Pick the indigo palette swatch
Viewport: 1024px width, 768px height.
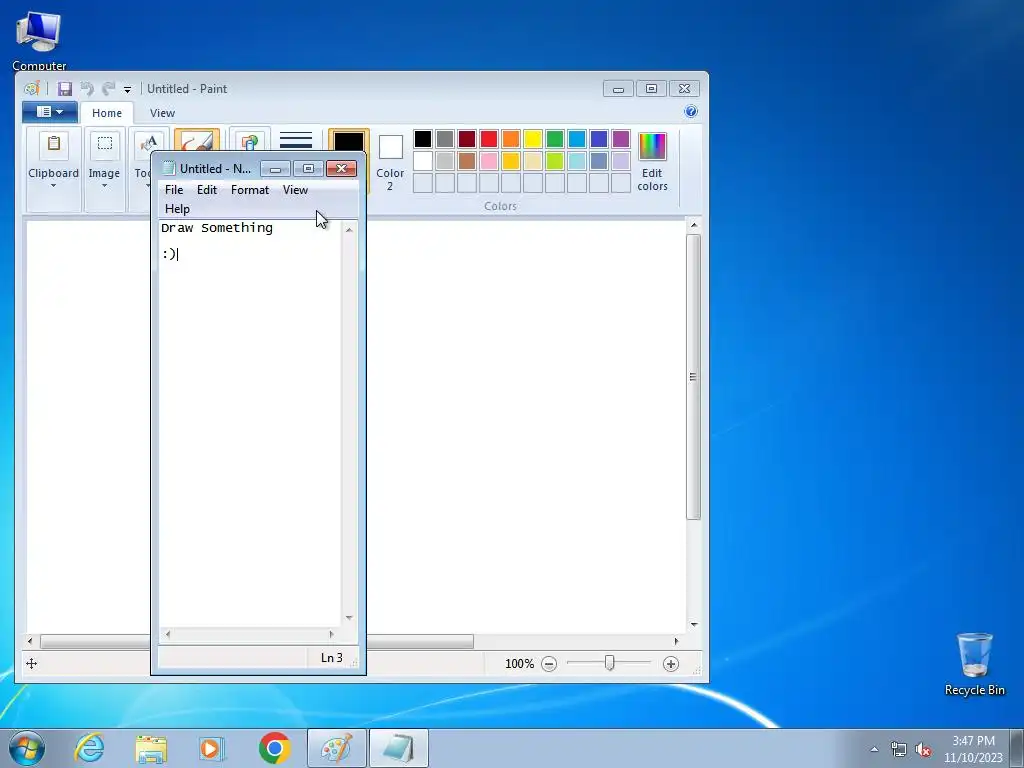pyautogui.click(x=599, y=138)
